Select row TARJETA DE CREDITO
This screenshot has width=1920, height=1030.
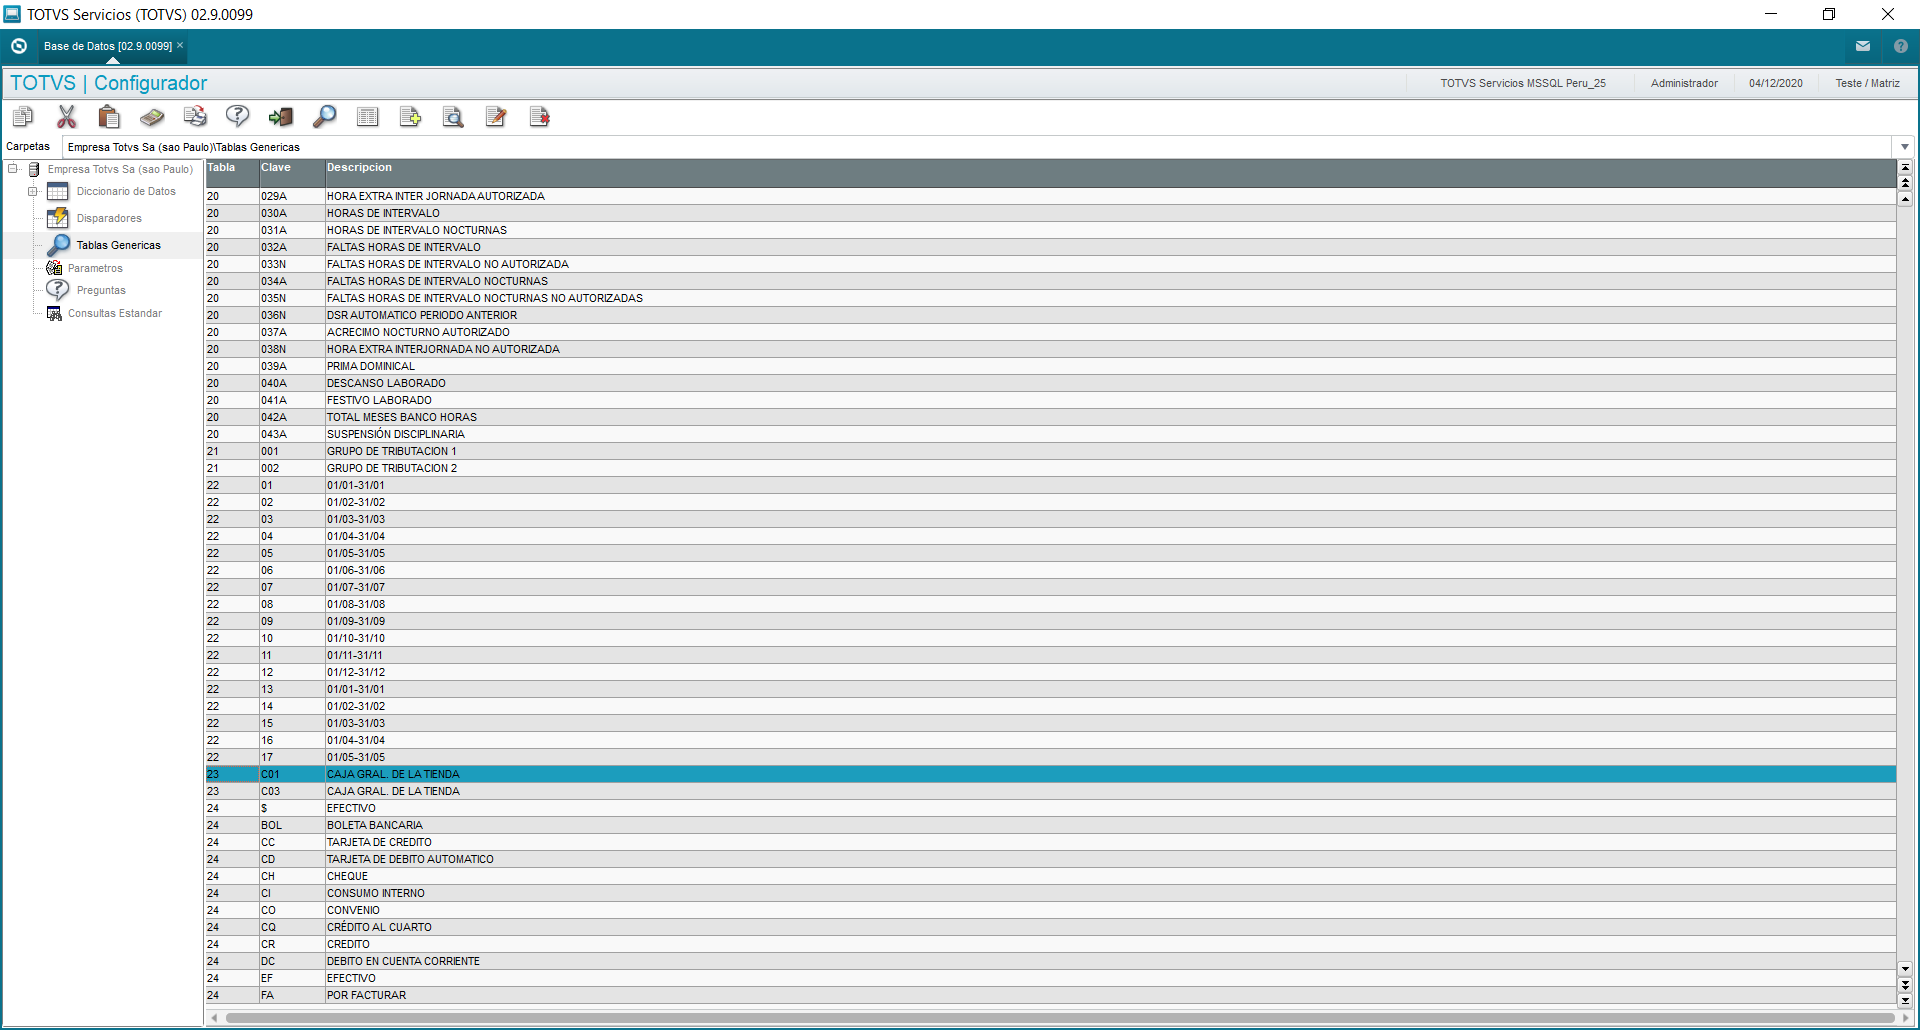1050,842
